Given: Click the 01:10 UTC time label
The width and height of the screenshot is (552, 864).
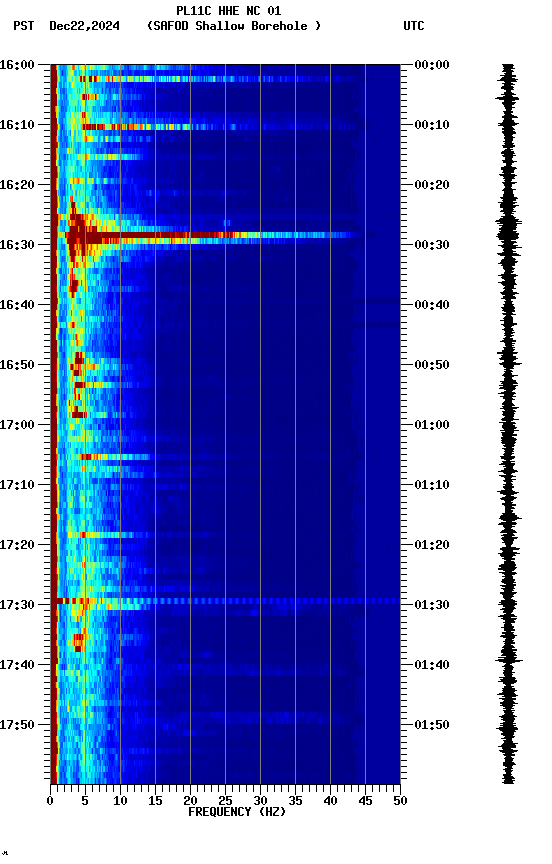Looking at the screenshot, I should point(432,485).
